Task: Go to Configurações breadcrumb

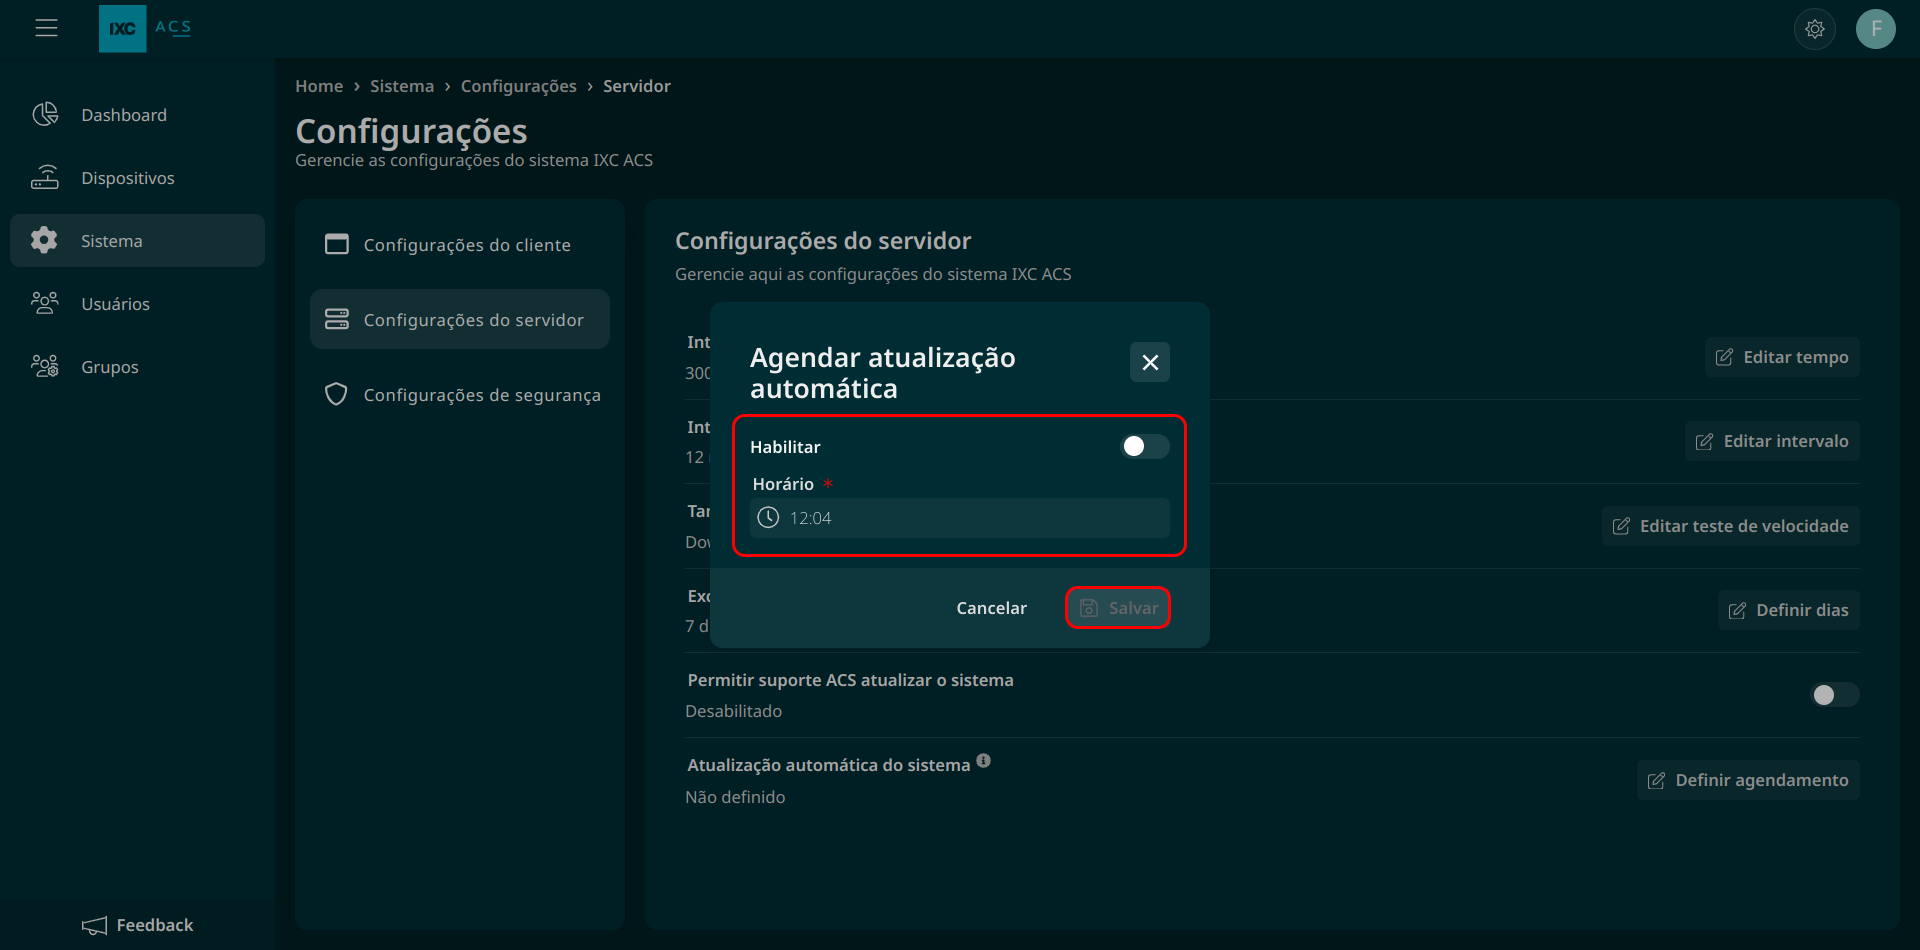Action: [x=519, y=86]
